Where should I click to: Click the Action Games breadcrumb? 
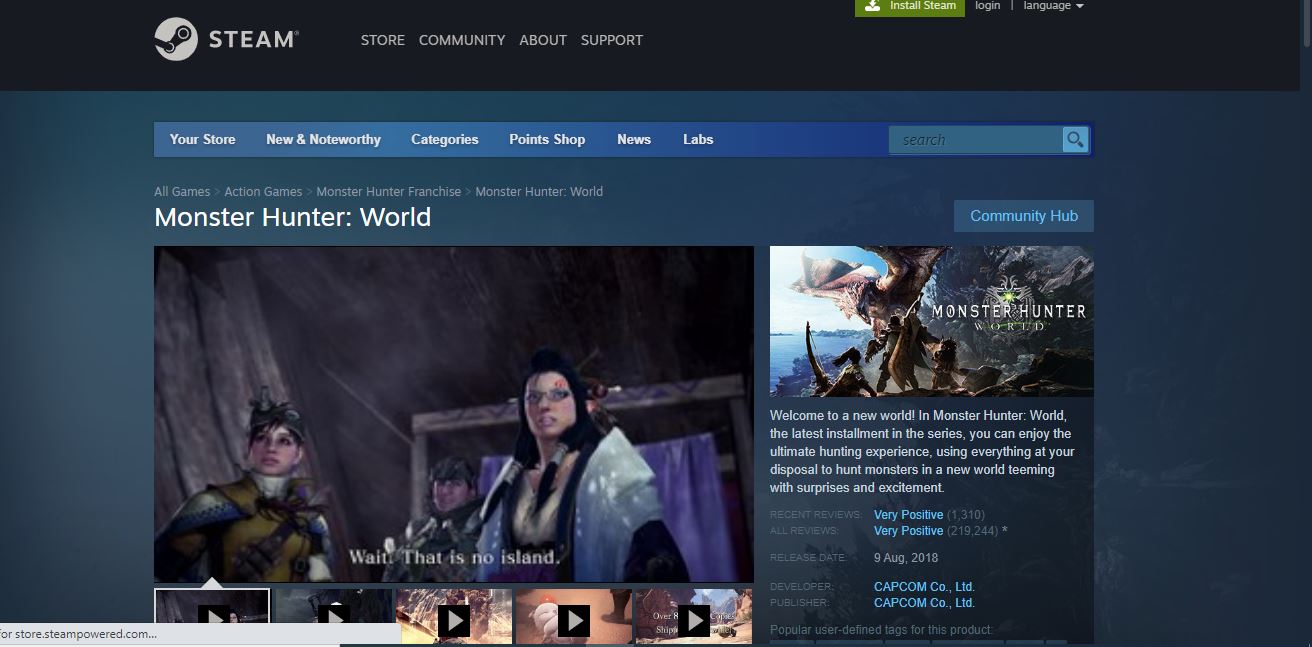coord(263,191)
